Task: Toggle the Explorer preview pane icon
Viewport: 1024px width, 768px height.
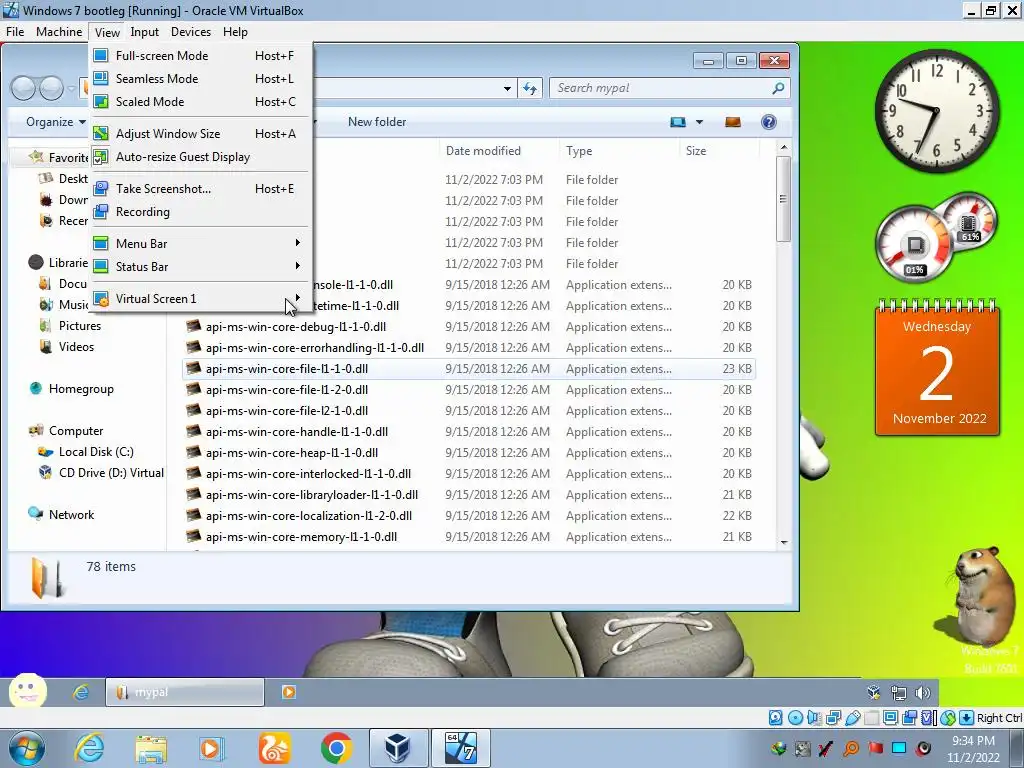Action: (733, 122)
